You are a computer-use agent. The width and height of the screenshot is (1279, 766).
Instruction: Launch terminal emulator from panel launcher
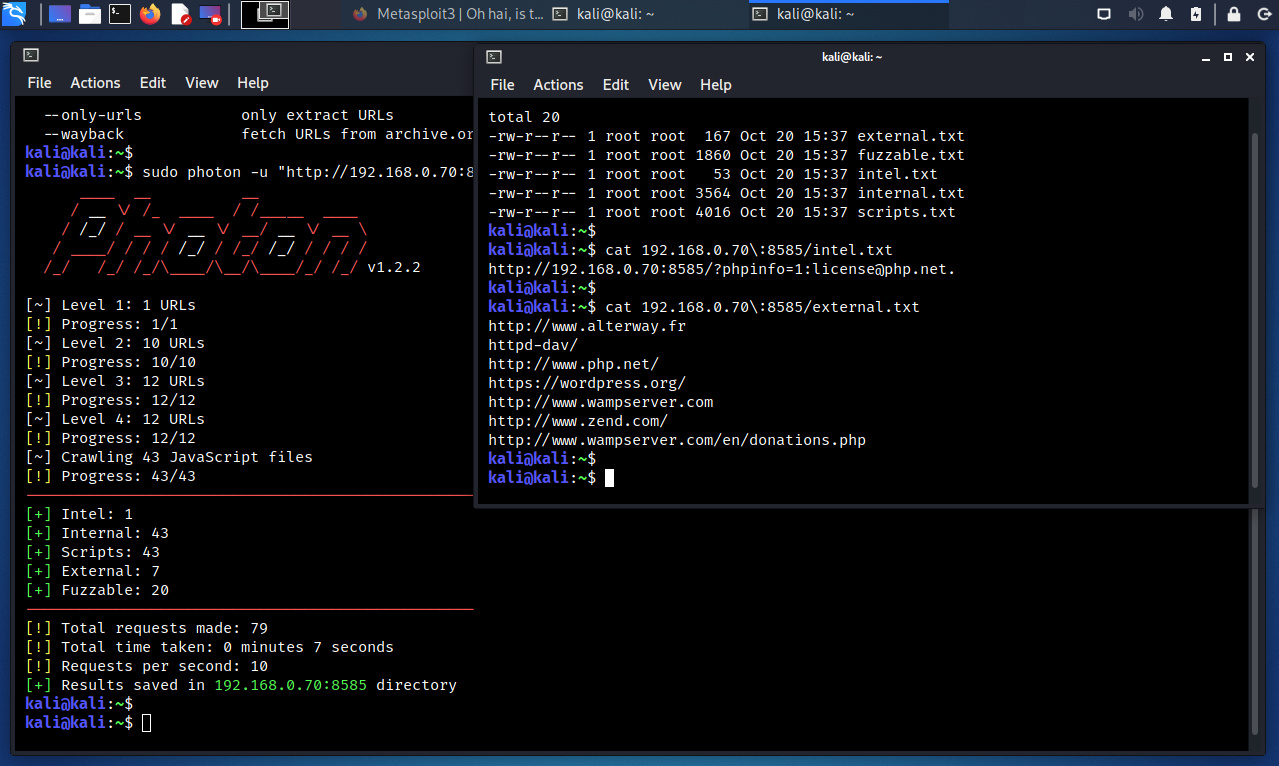tap(120, 14)
